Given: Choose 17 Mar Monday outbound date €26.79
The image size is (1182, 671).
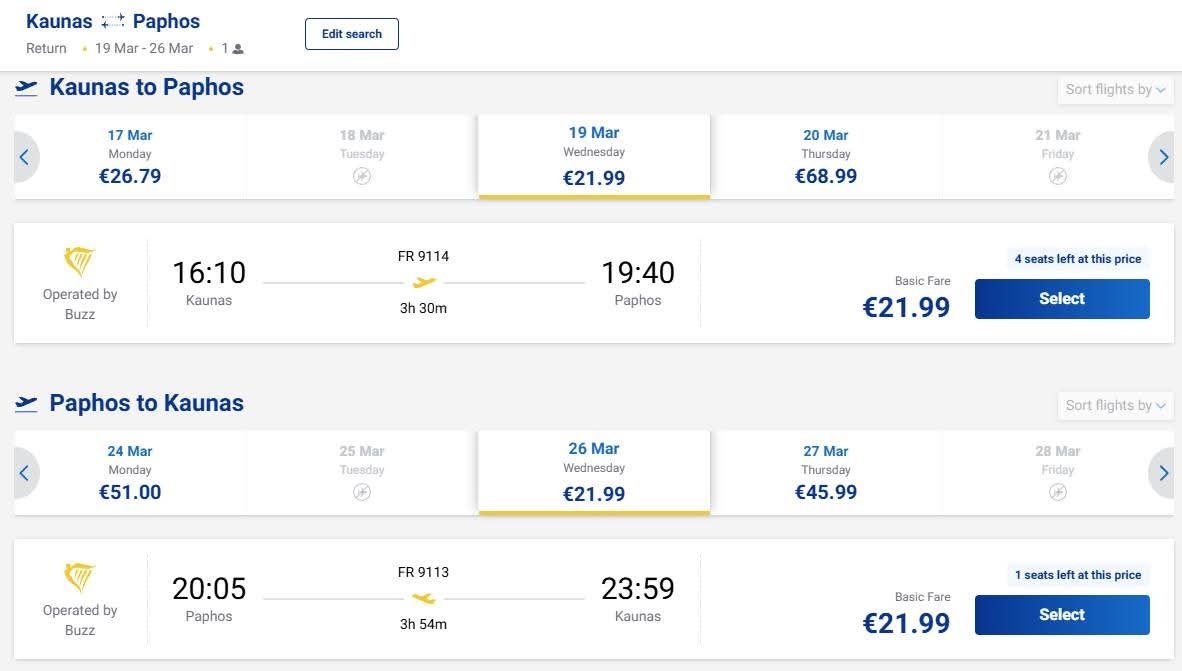Looking at the screenshot, I should [x=130, y=157].
